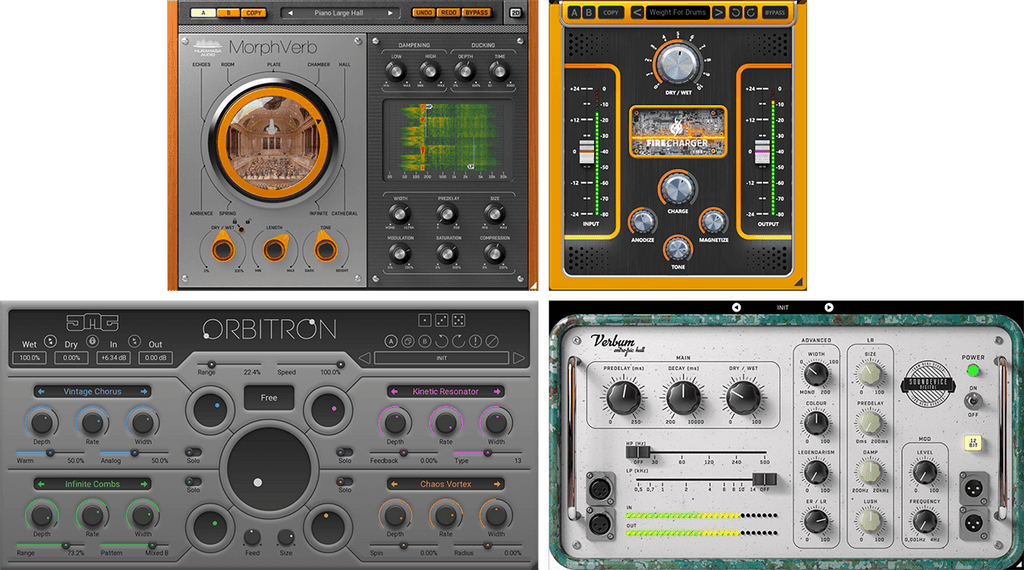The image size is (1024, 570).
Task: Click Orbitron's three-dot dice randomize icon
Action: tap(441, 320)
